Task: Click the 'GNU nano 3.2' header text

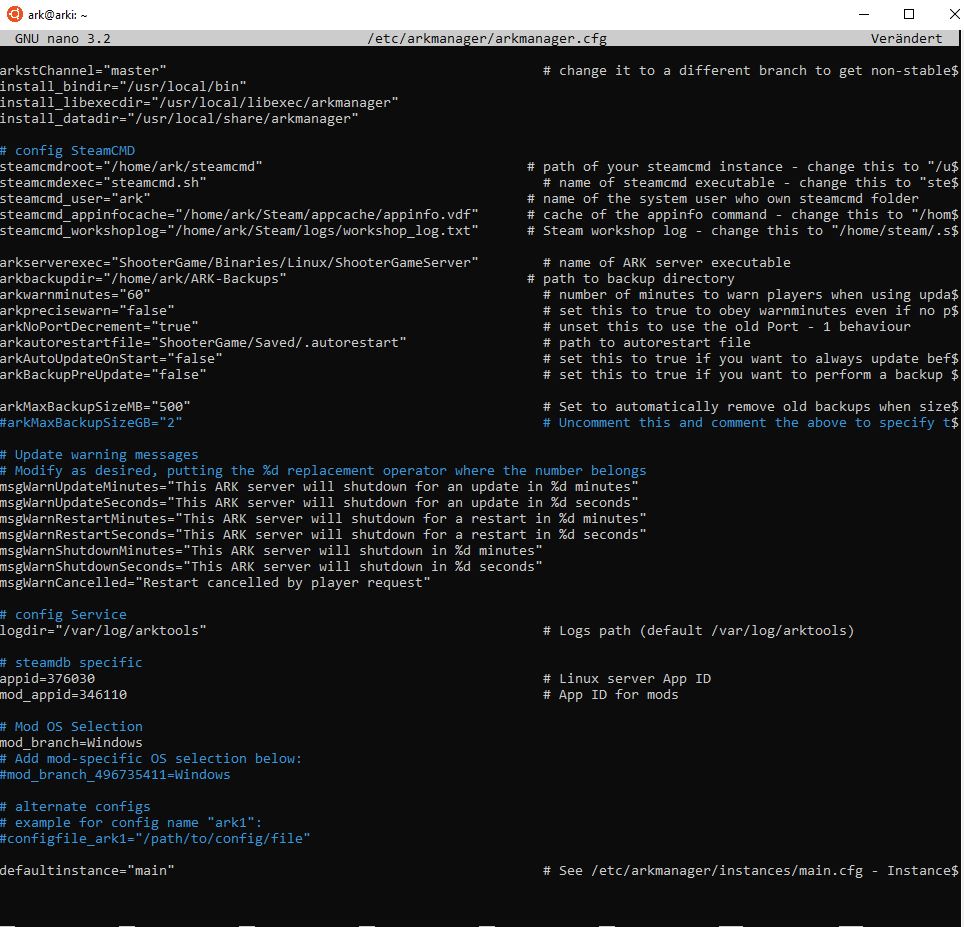Action: (x=63, y=39)
